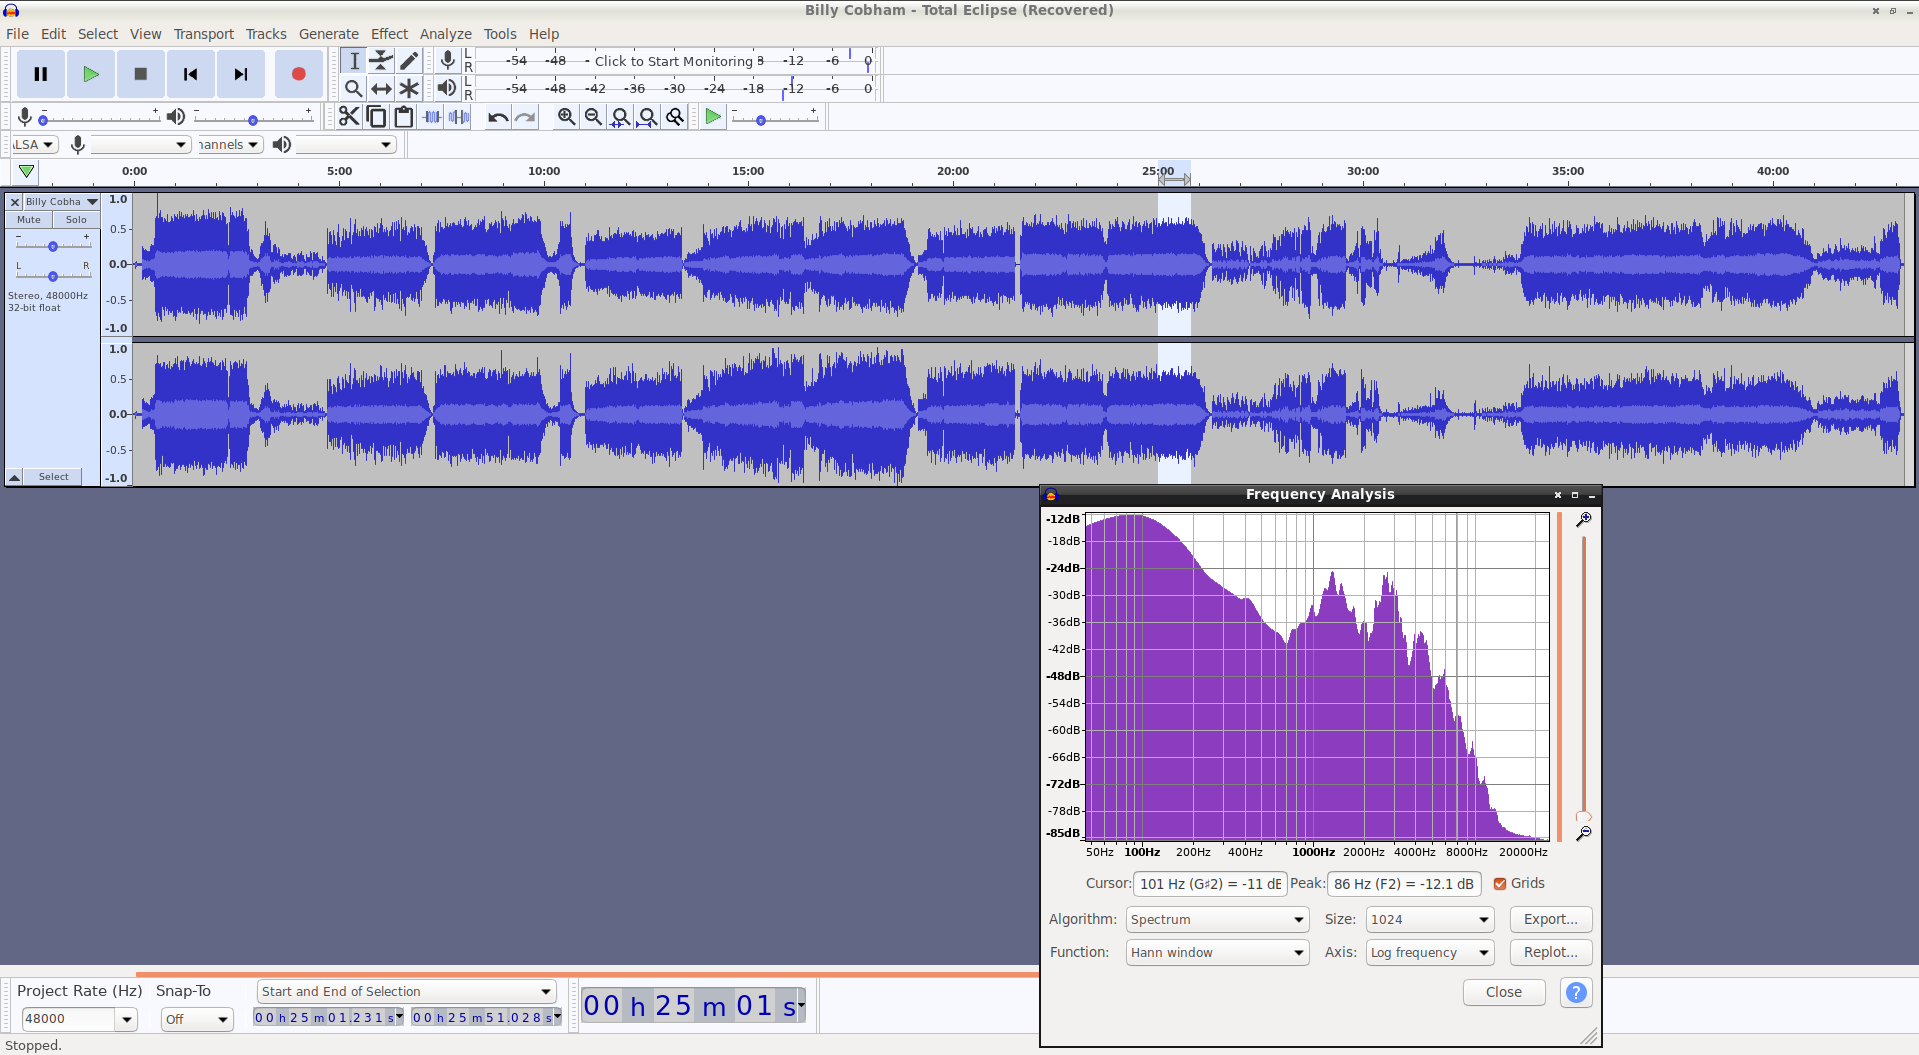Select the Selection (I-beam) tool
Viewport: 1919px width, 1055px height.
(354, 61)
